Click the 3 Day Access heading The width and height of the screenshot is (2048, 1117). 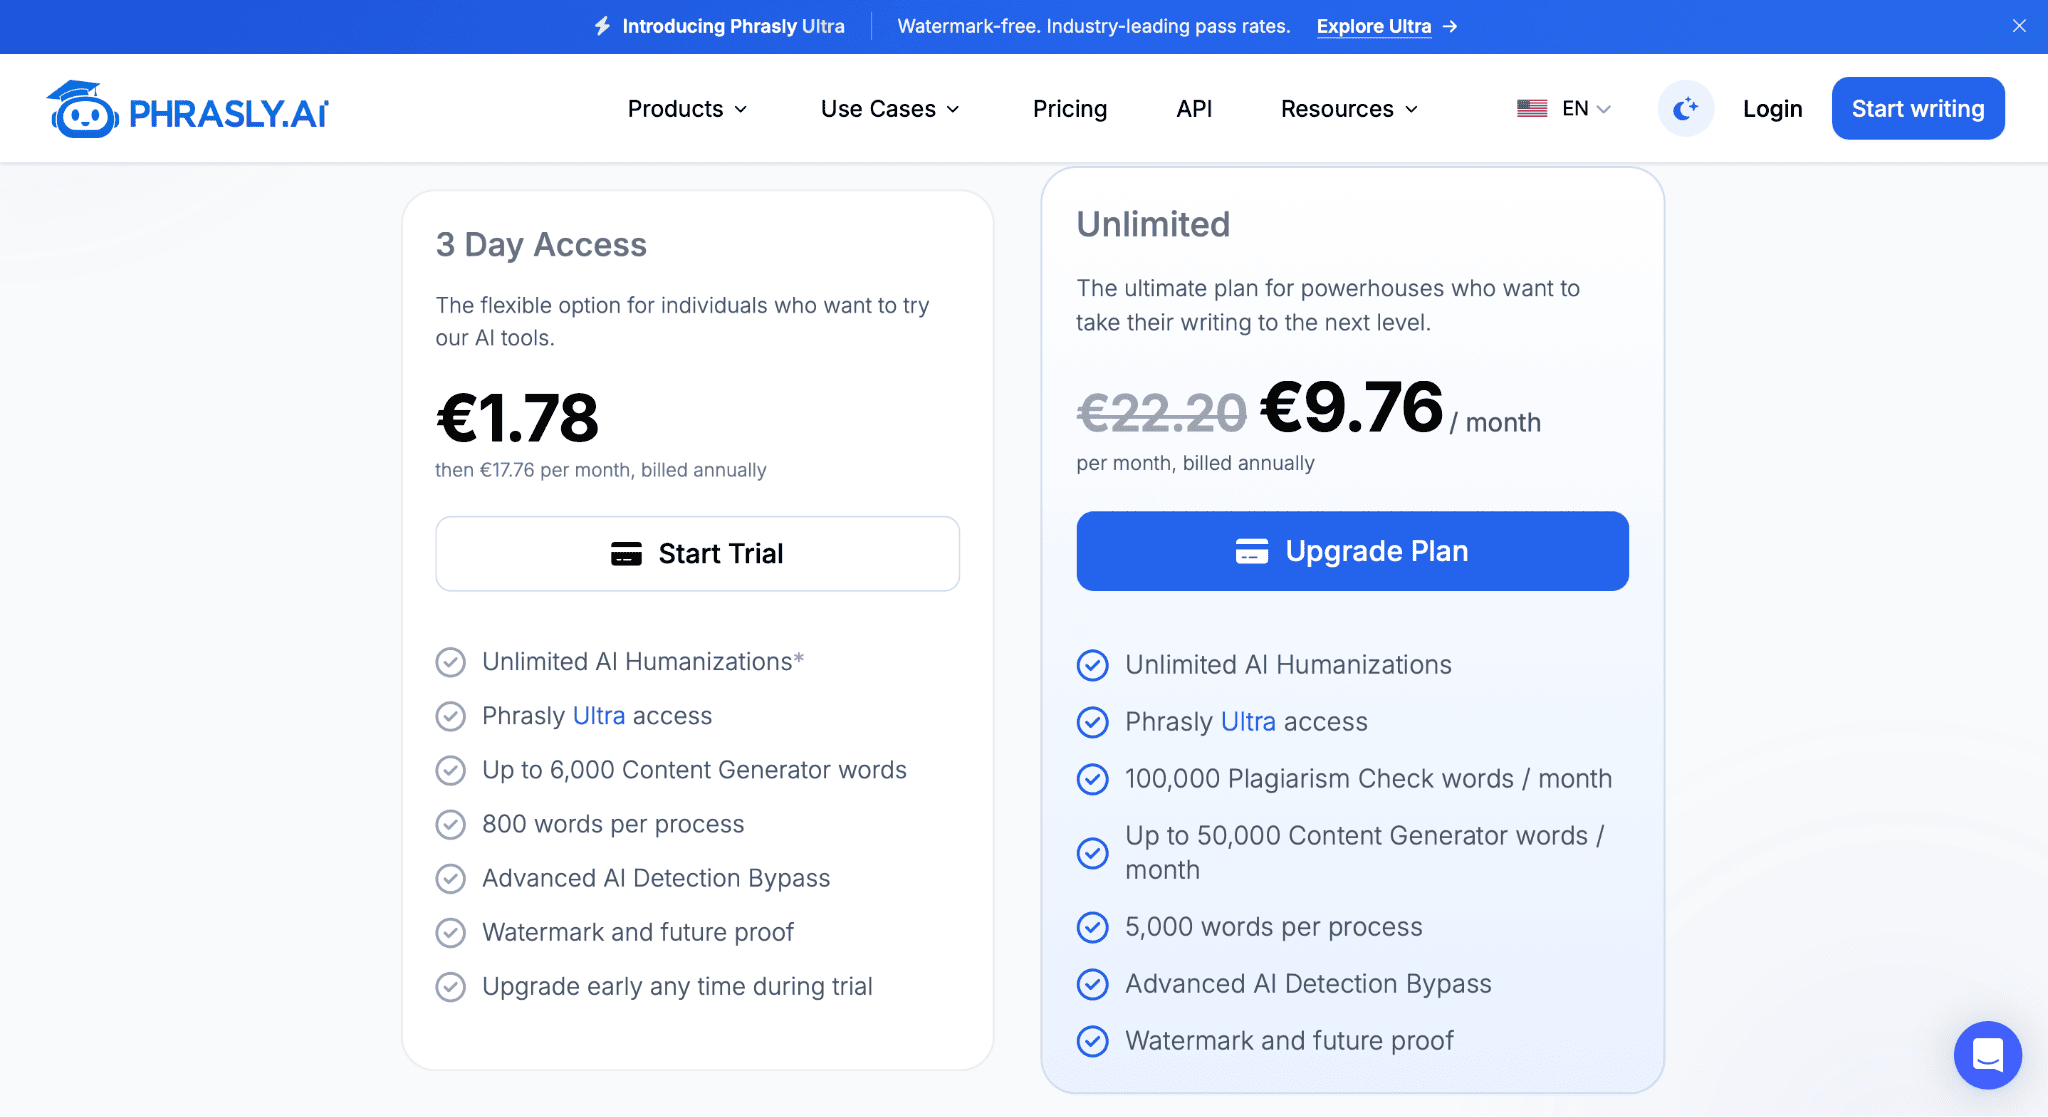pyautogui.click(x=541, y=245)
